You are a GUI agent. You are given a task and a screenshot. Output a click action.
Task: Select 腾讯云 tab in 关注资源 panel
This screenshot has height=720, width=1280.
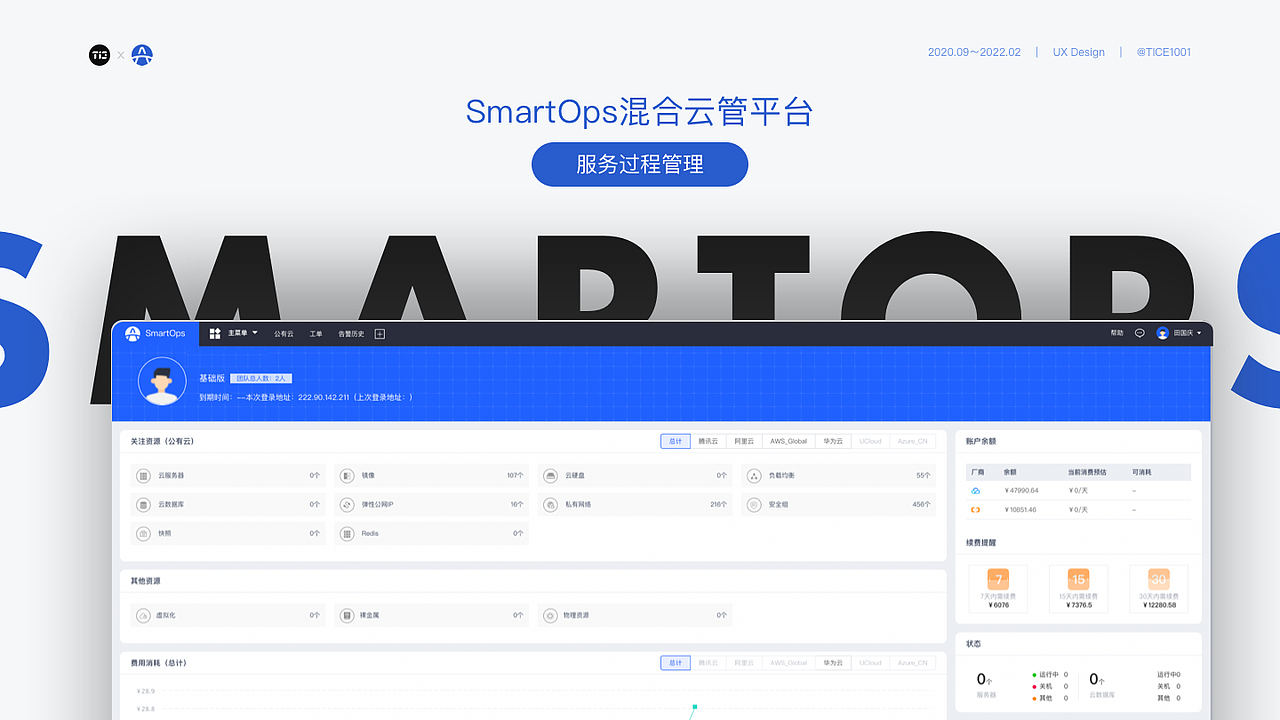click(x=709, y=441)
